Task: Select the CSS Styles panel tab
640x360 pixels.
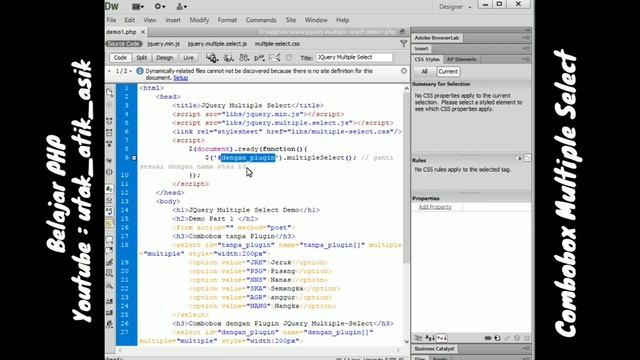Action: (427, 60)
